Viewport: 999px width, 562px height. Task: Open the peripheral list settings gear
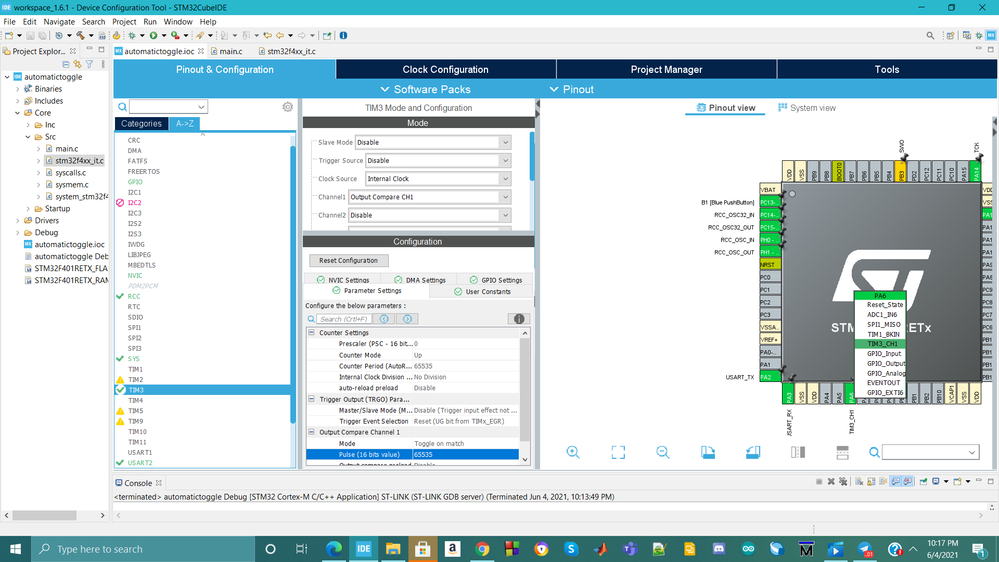(287, 107)
